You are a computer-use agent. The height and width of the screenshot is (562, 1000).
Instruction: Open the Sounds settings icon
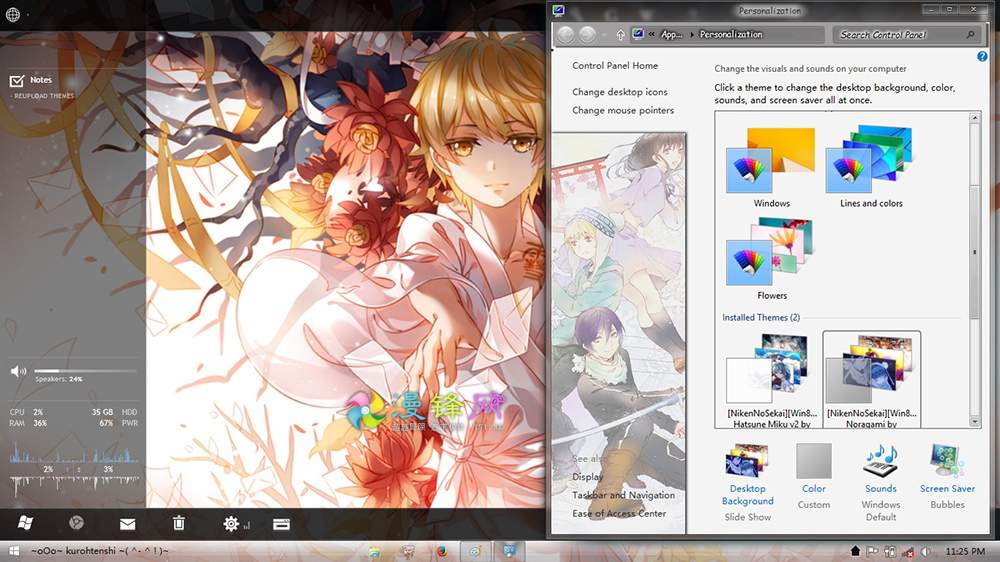click(x=880, y=462)
